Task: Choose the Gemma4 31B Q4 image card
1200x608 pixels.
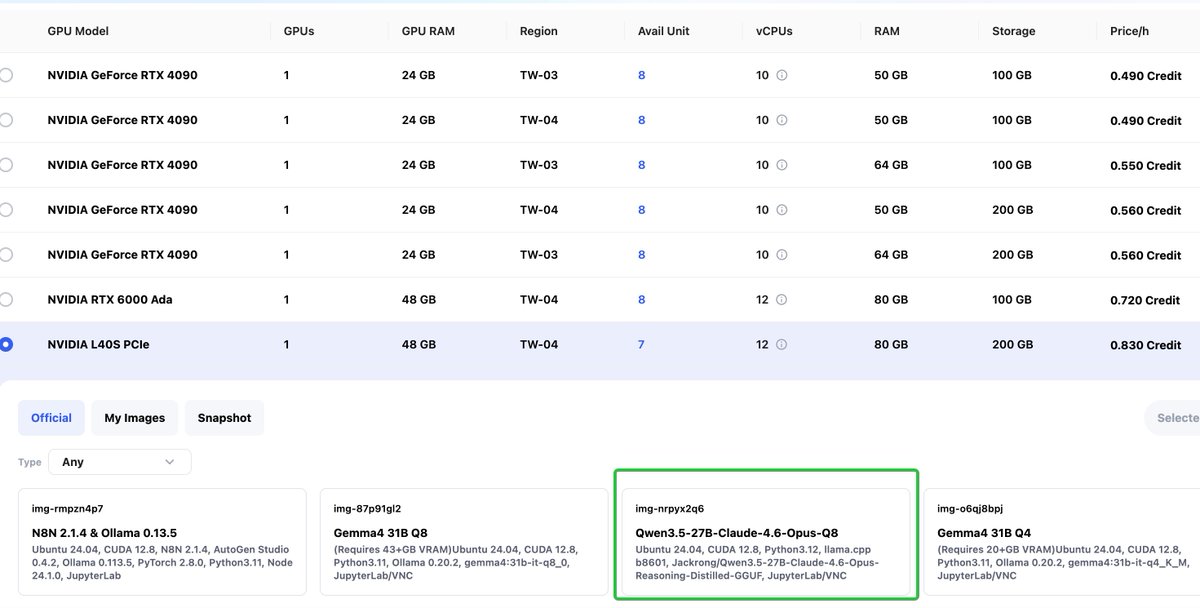Action: 1062,541
